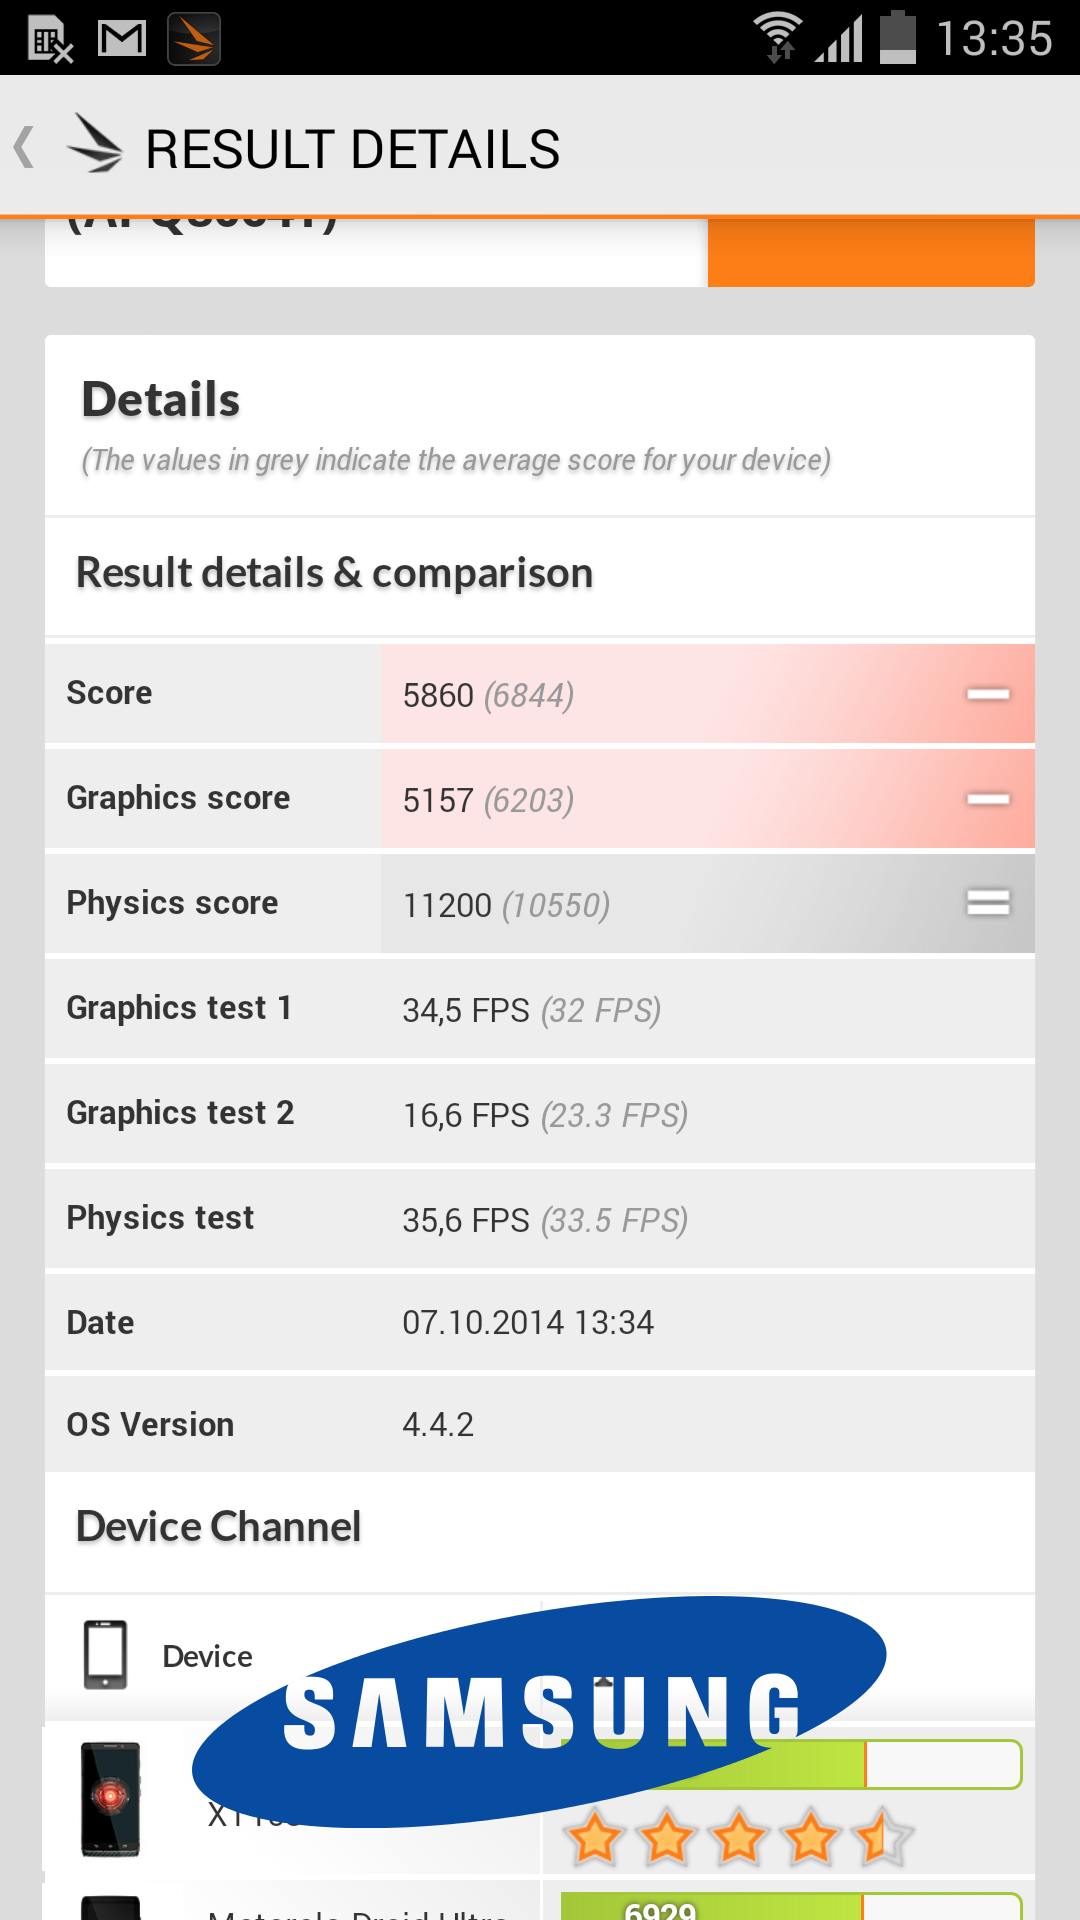This screenshot has width=1080, height=1920.
Task: Collapse the Graphics score minus indicator
Action: click(x=988, y=799)
